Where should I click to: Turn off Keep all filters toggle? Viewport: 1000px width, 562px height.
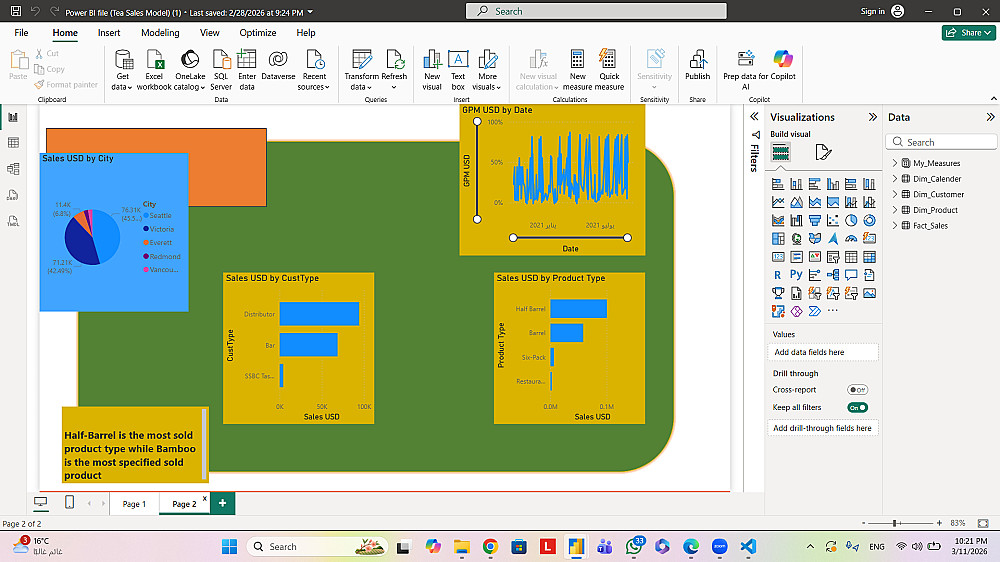pos(857,407)
